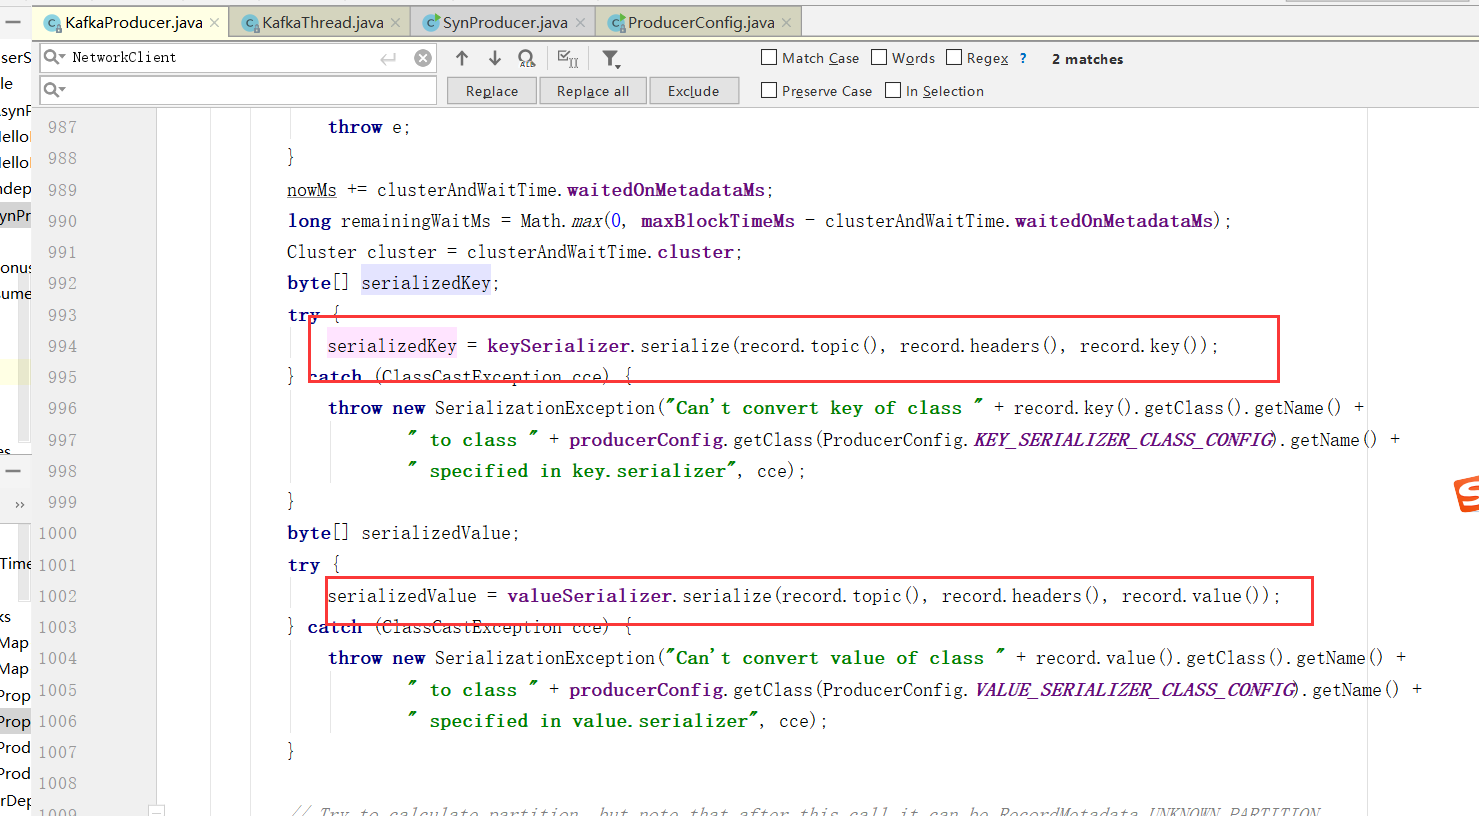Click the empty replace input field
This screenshot has height=816, width=1479.
point(238,90)
